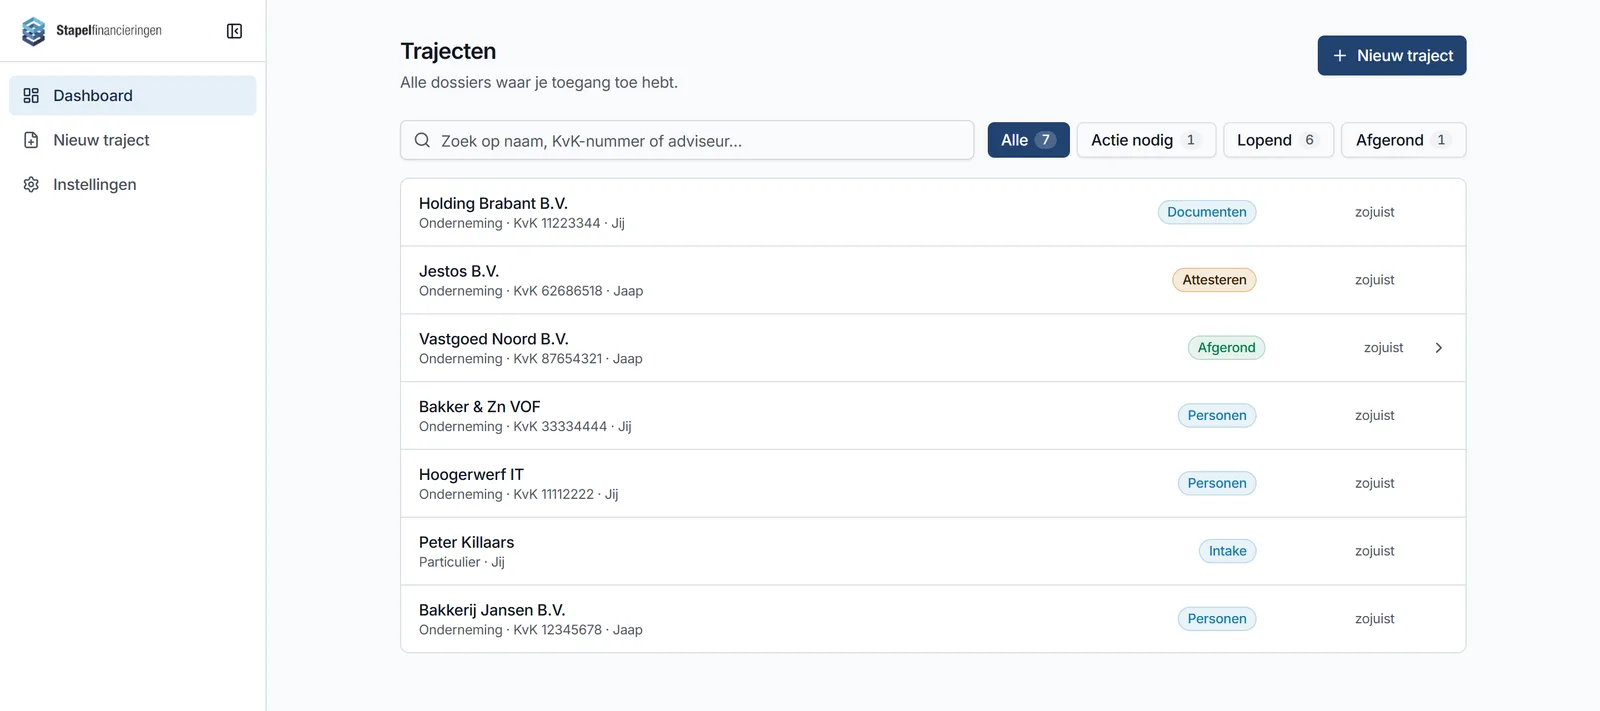Switch to the Afgerond filter

pyautogui.click(x=1403, y=140)
